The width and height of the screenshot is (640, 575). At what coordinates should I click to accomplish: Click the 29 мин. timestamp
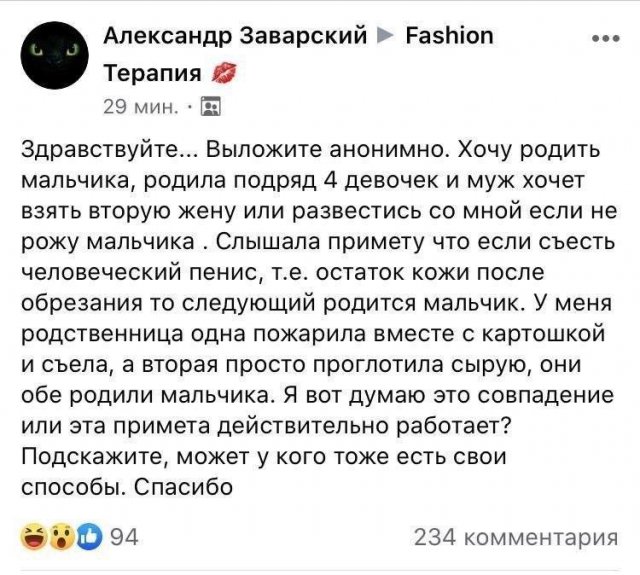[x=140, y=105]
